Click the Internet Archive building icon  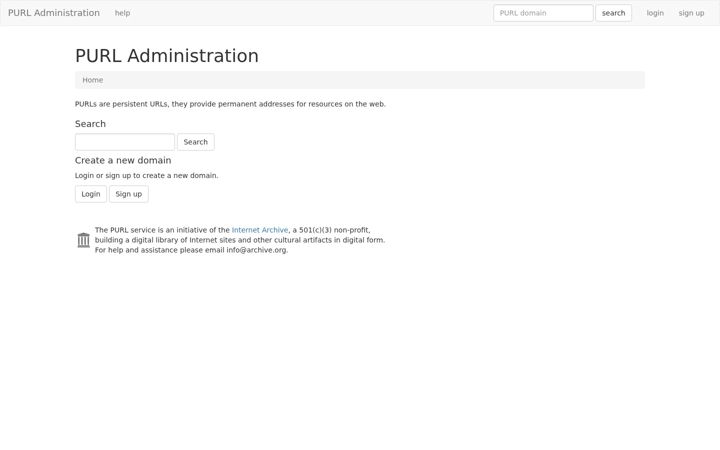pyautogui.click(x=84, y=240)
